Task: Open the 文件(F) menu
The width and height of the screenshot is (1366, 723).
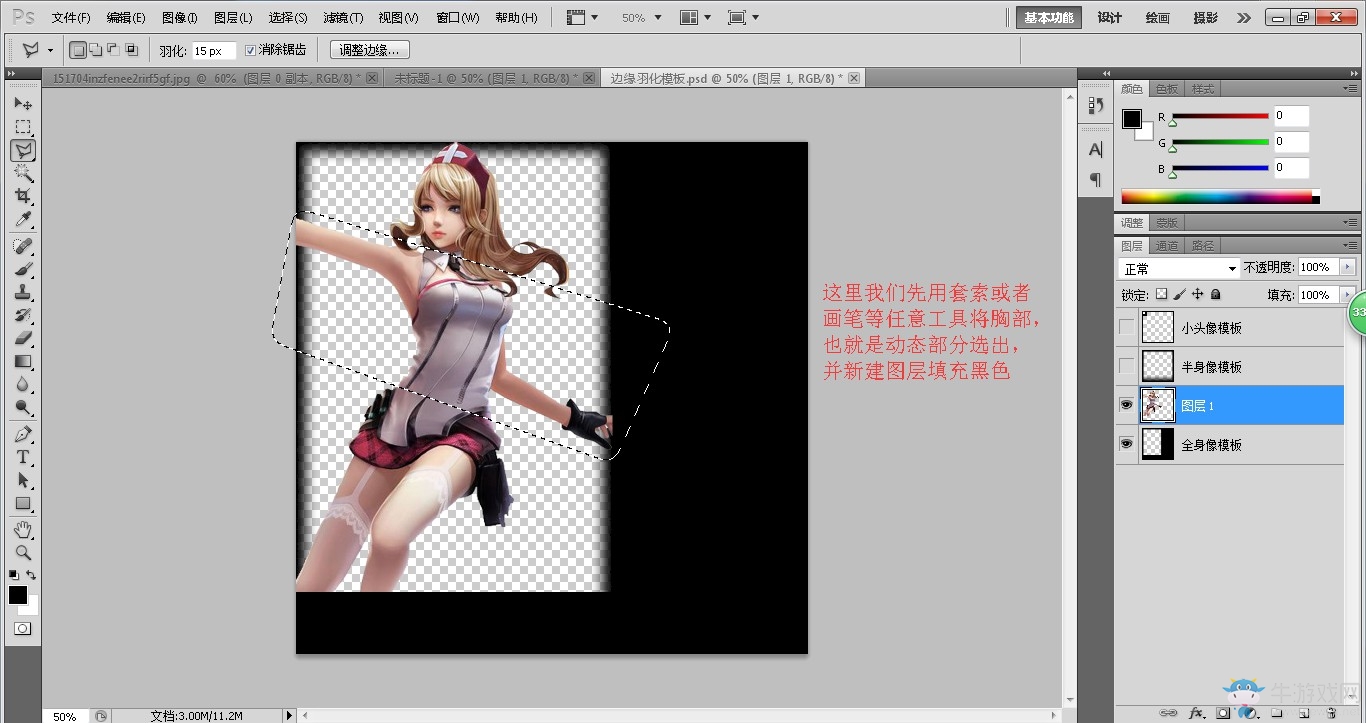Action: [x=71, y=18]
